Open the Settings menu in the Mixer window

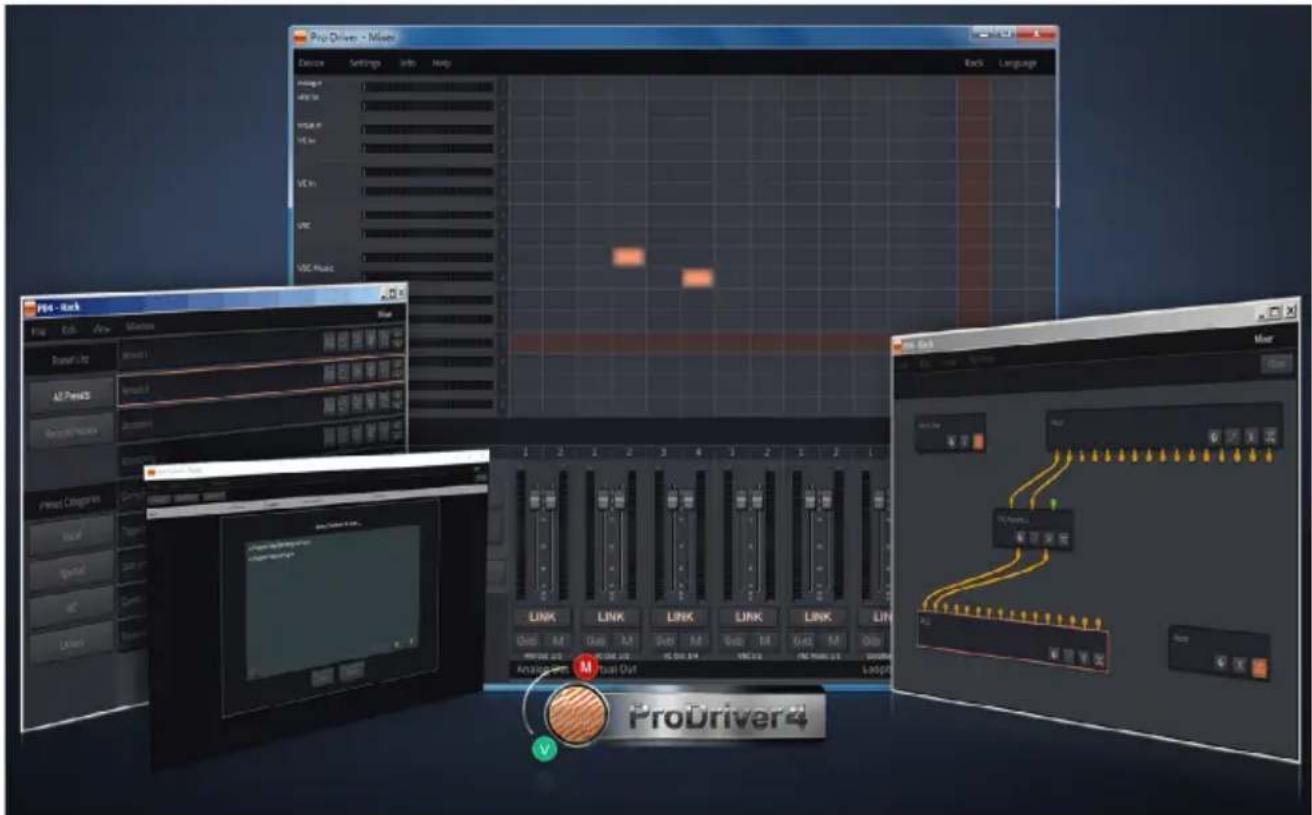tap(365, 63)
